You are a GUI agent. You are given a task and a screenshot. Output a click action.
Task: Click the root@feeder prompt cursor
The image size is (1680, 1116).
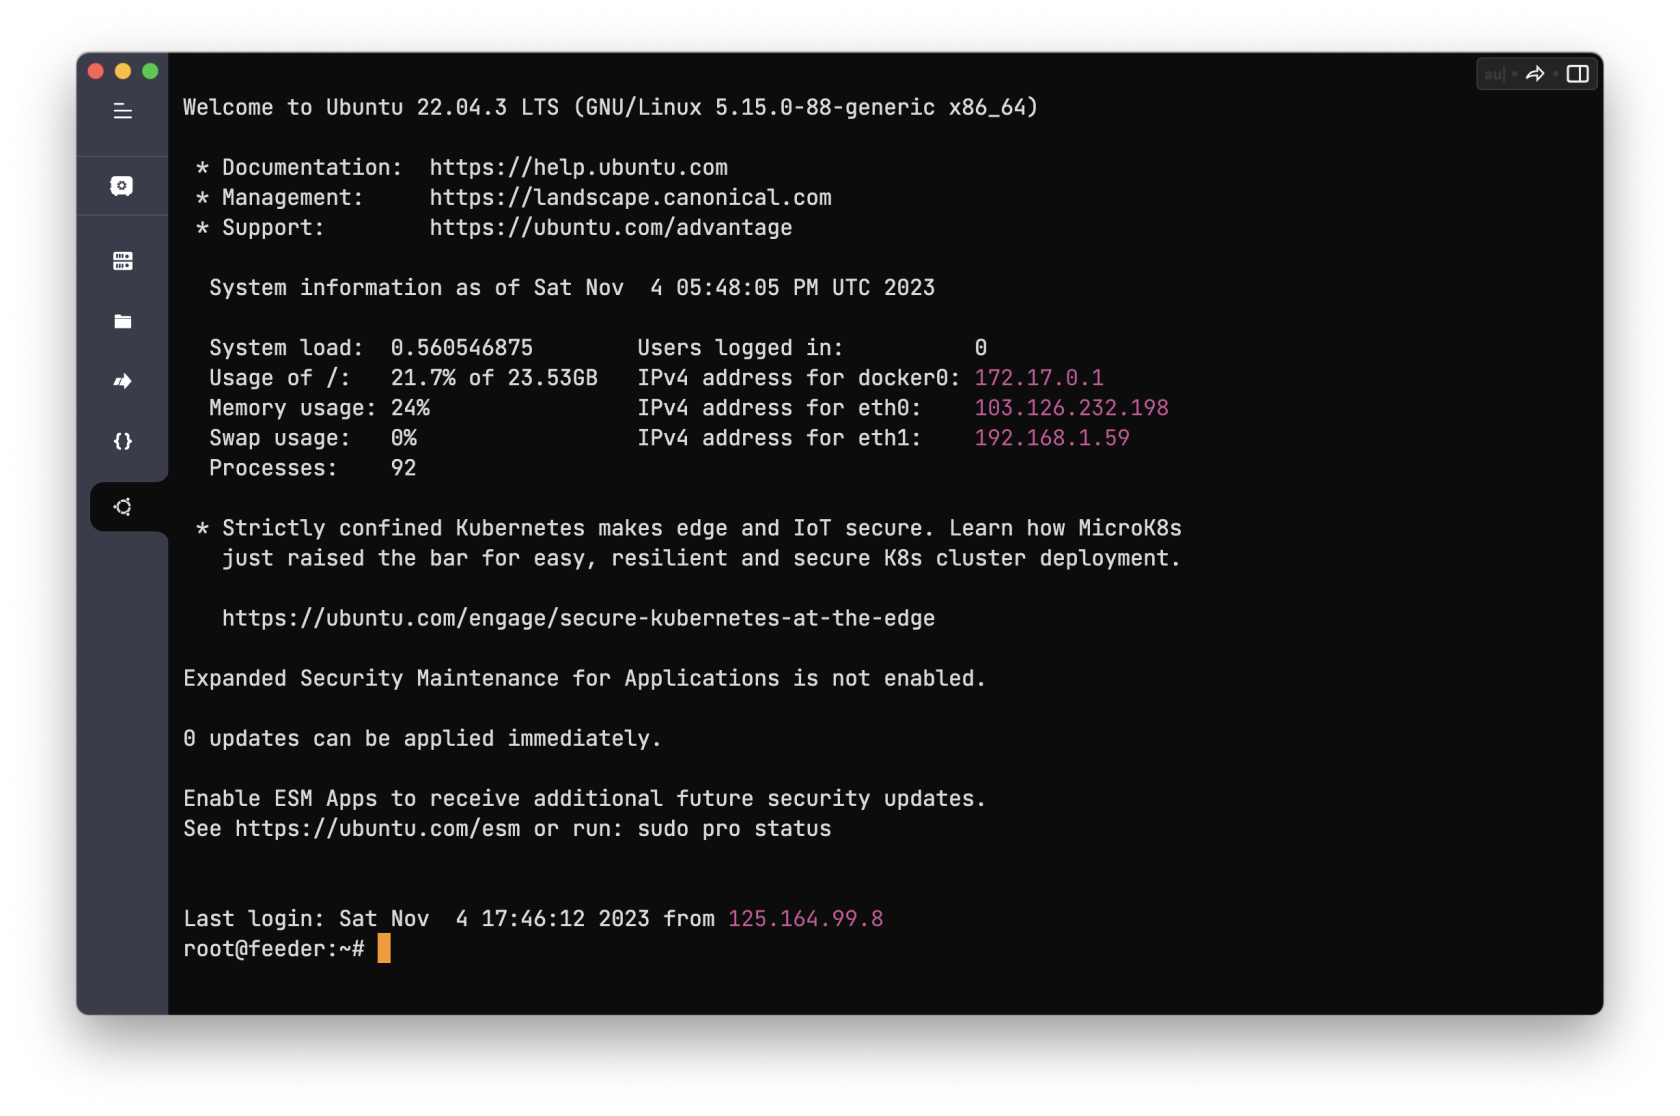[384, 949]
